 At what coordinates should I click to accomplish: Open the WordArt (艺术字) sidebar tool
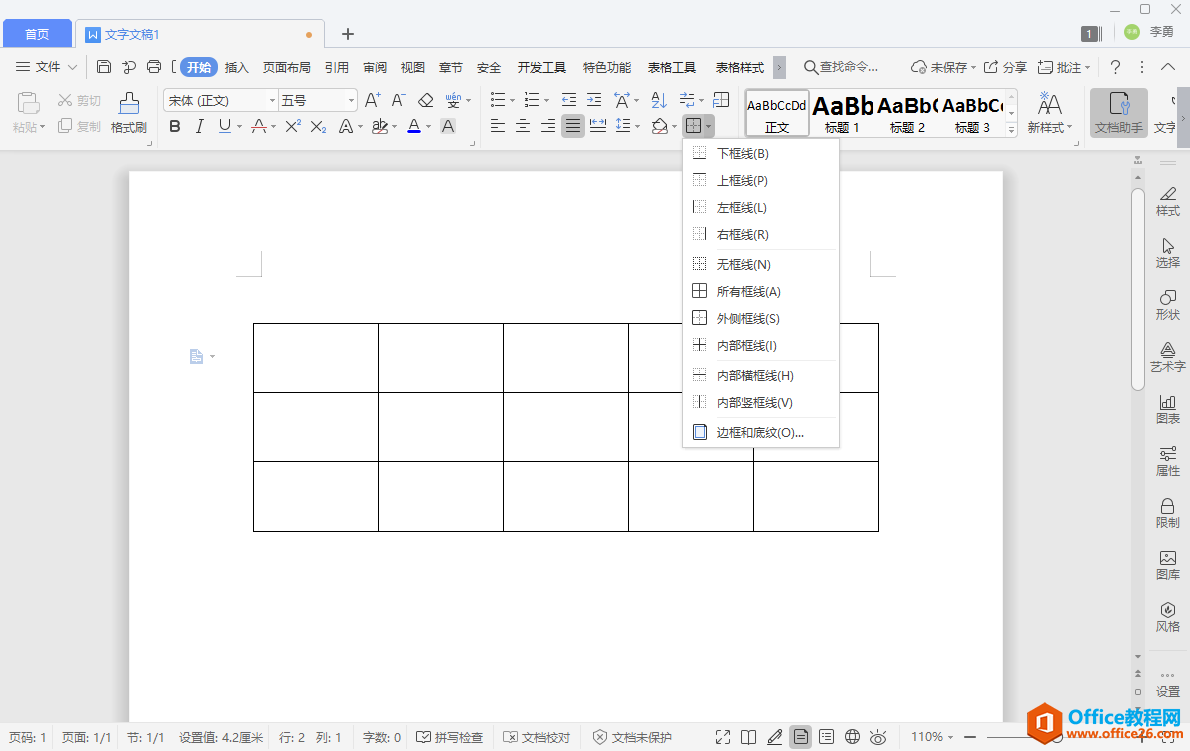pos(1167,357)
